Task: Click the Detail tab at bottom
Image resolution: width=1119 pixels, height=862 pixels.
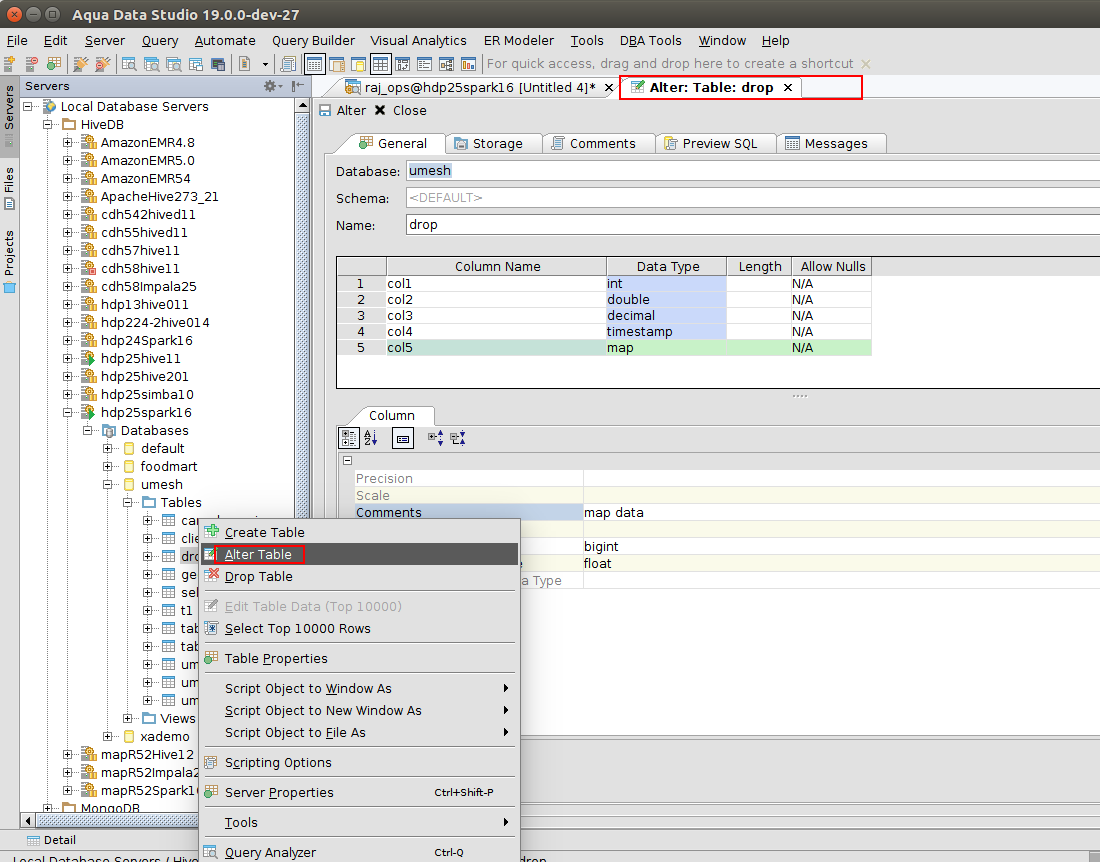Action: [51, 841]
